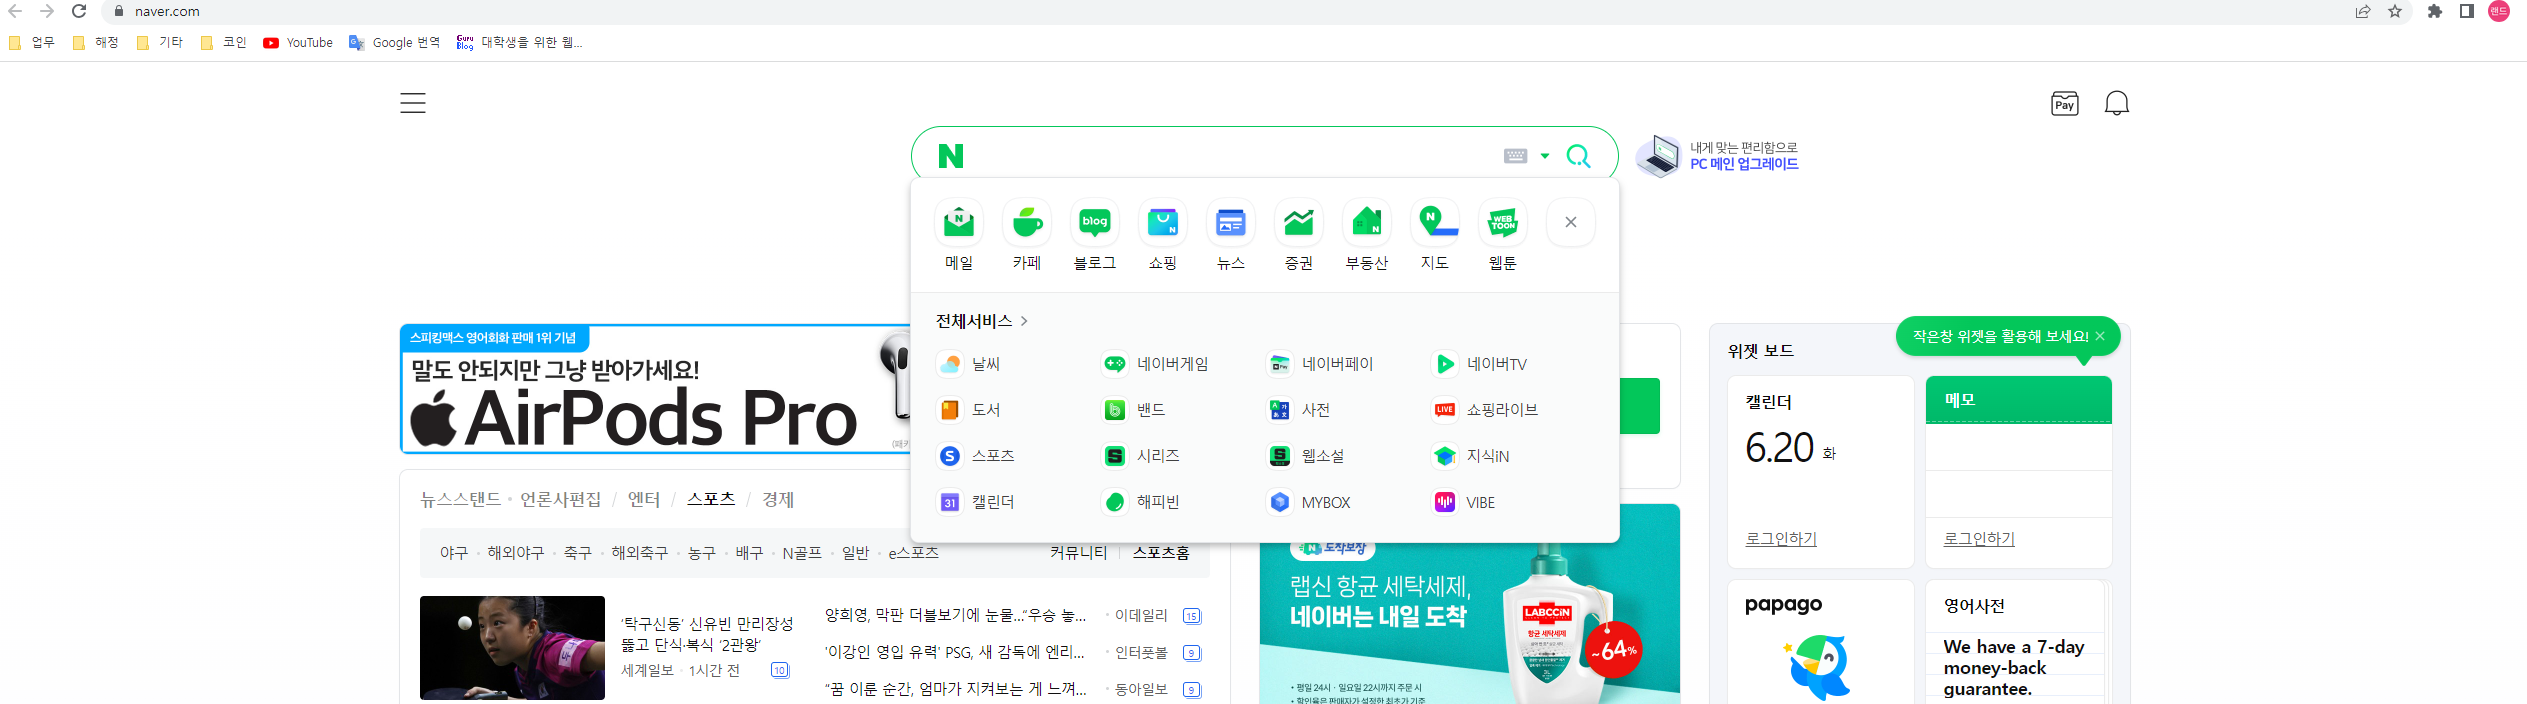Open the notifications bell icon

2117,103
